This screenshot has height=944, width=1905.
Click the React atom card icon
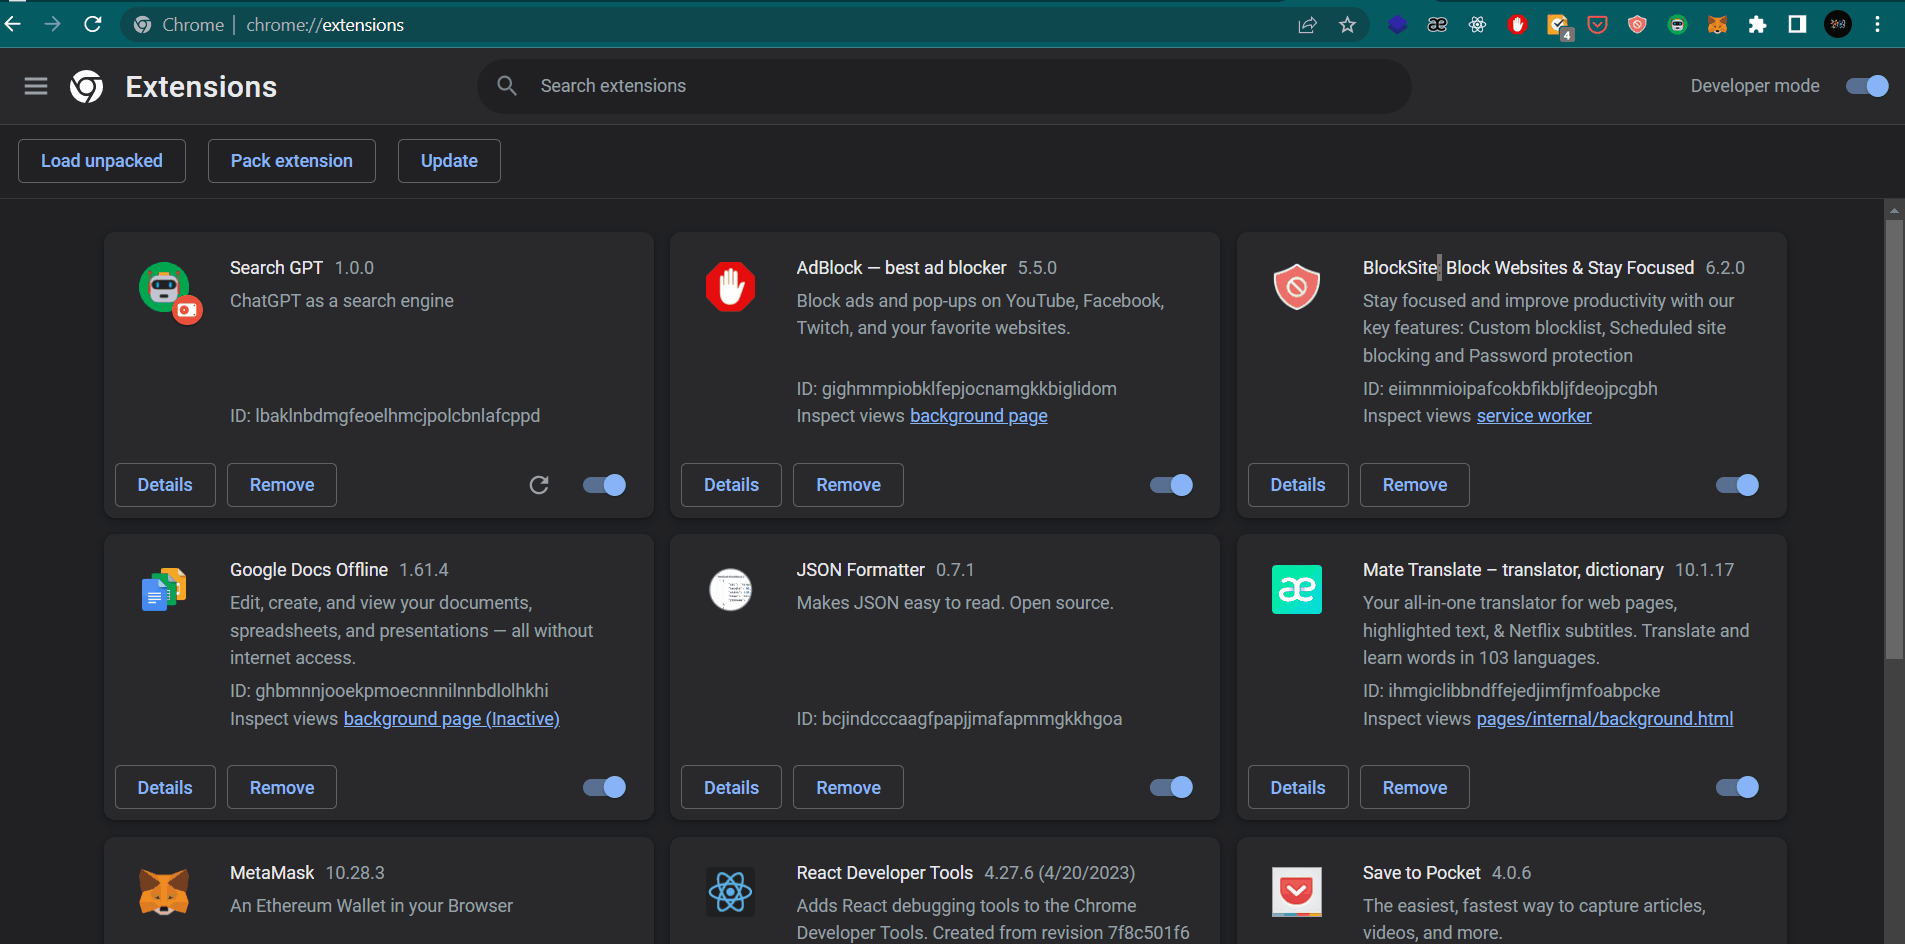(x=731, y=892)
